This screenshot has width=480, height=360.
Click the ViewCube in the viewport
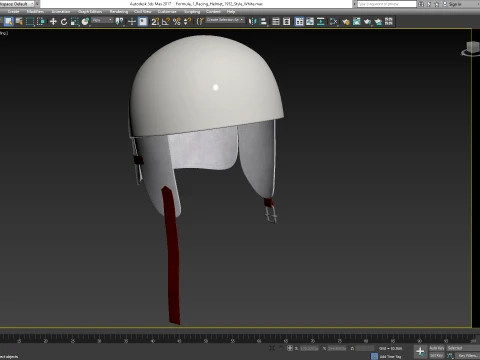click(471, 49)
